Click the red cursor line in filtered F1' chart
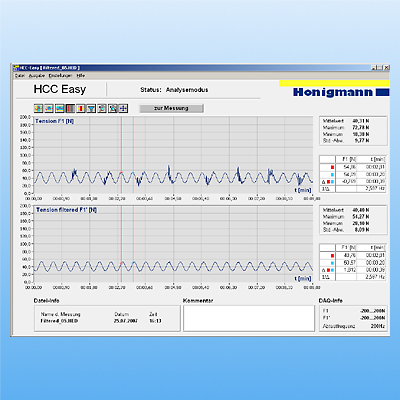 tap(121, 244)
